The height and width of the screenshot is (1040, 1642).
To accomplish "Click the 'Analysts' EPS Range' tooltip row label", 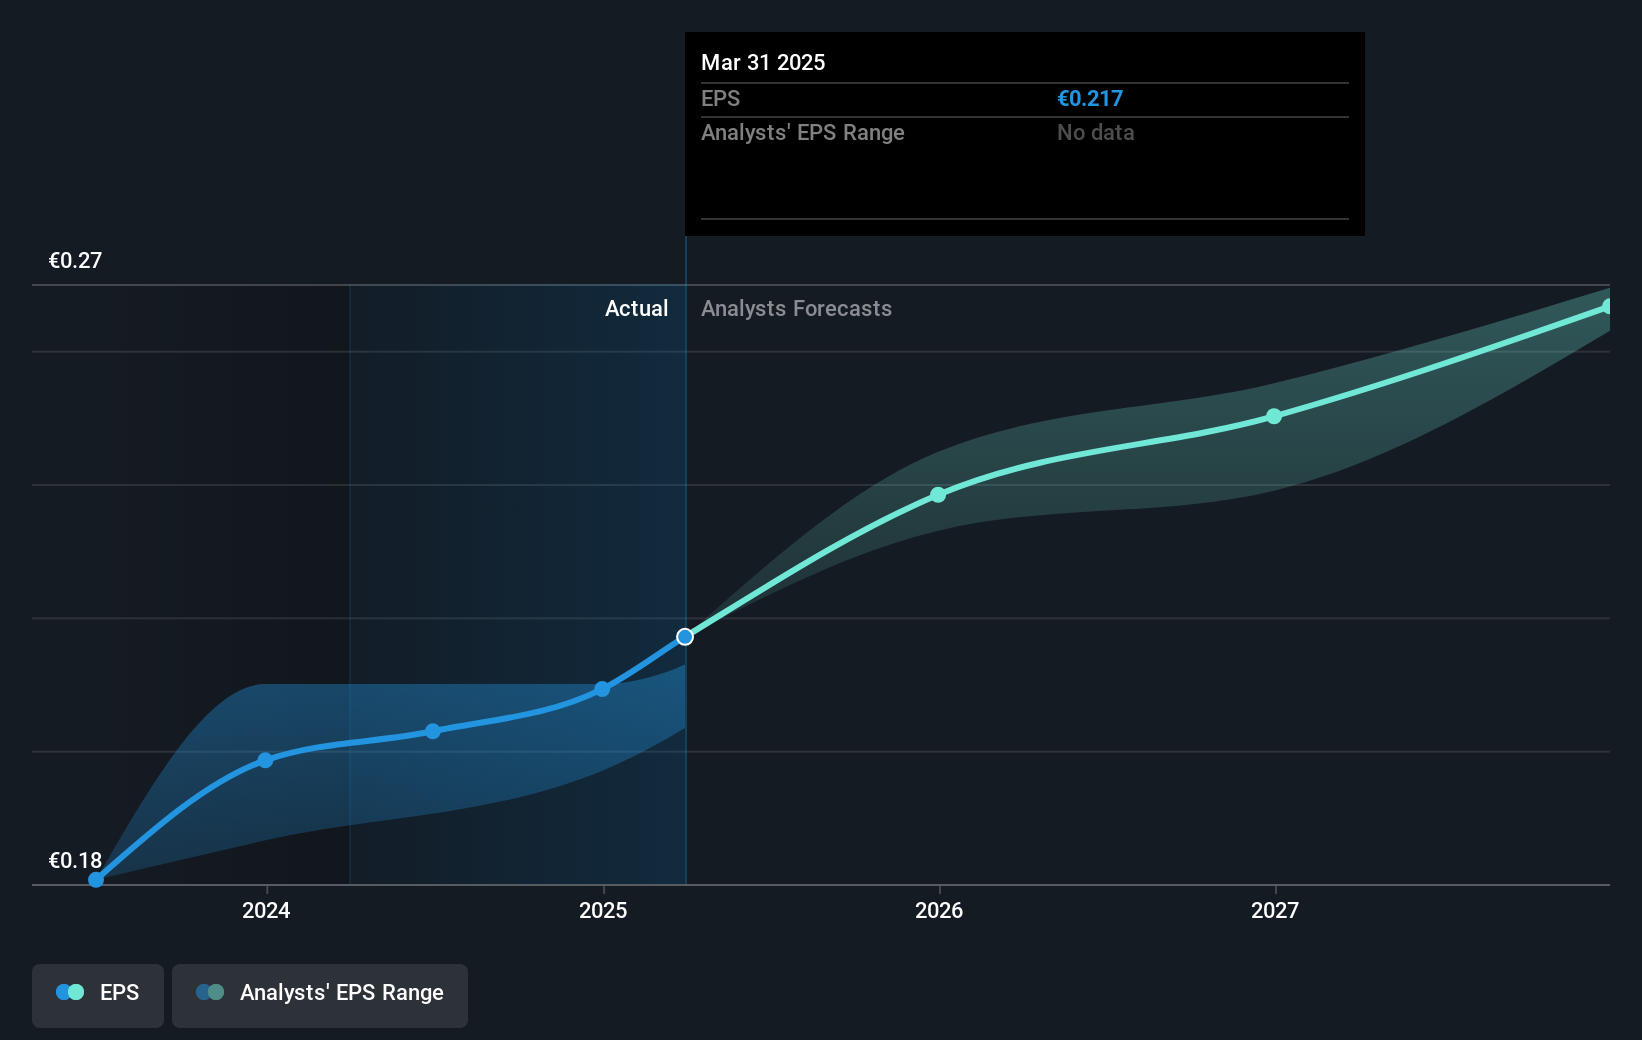I will click(x=802, y=132).
